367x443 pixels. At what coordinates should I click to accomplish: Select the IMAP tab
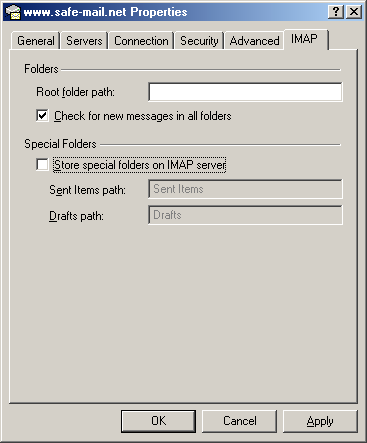point(304,39)
